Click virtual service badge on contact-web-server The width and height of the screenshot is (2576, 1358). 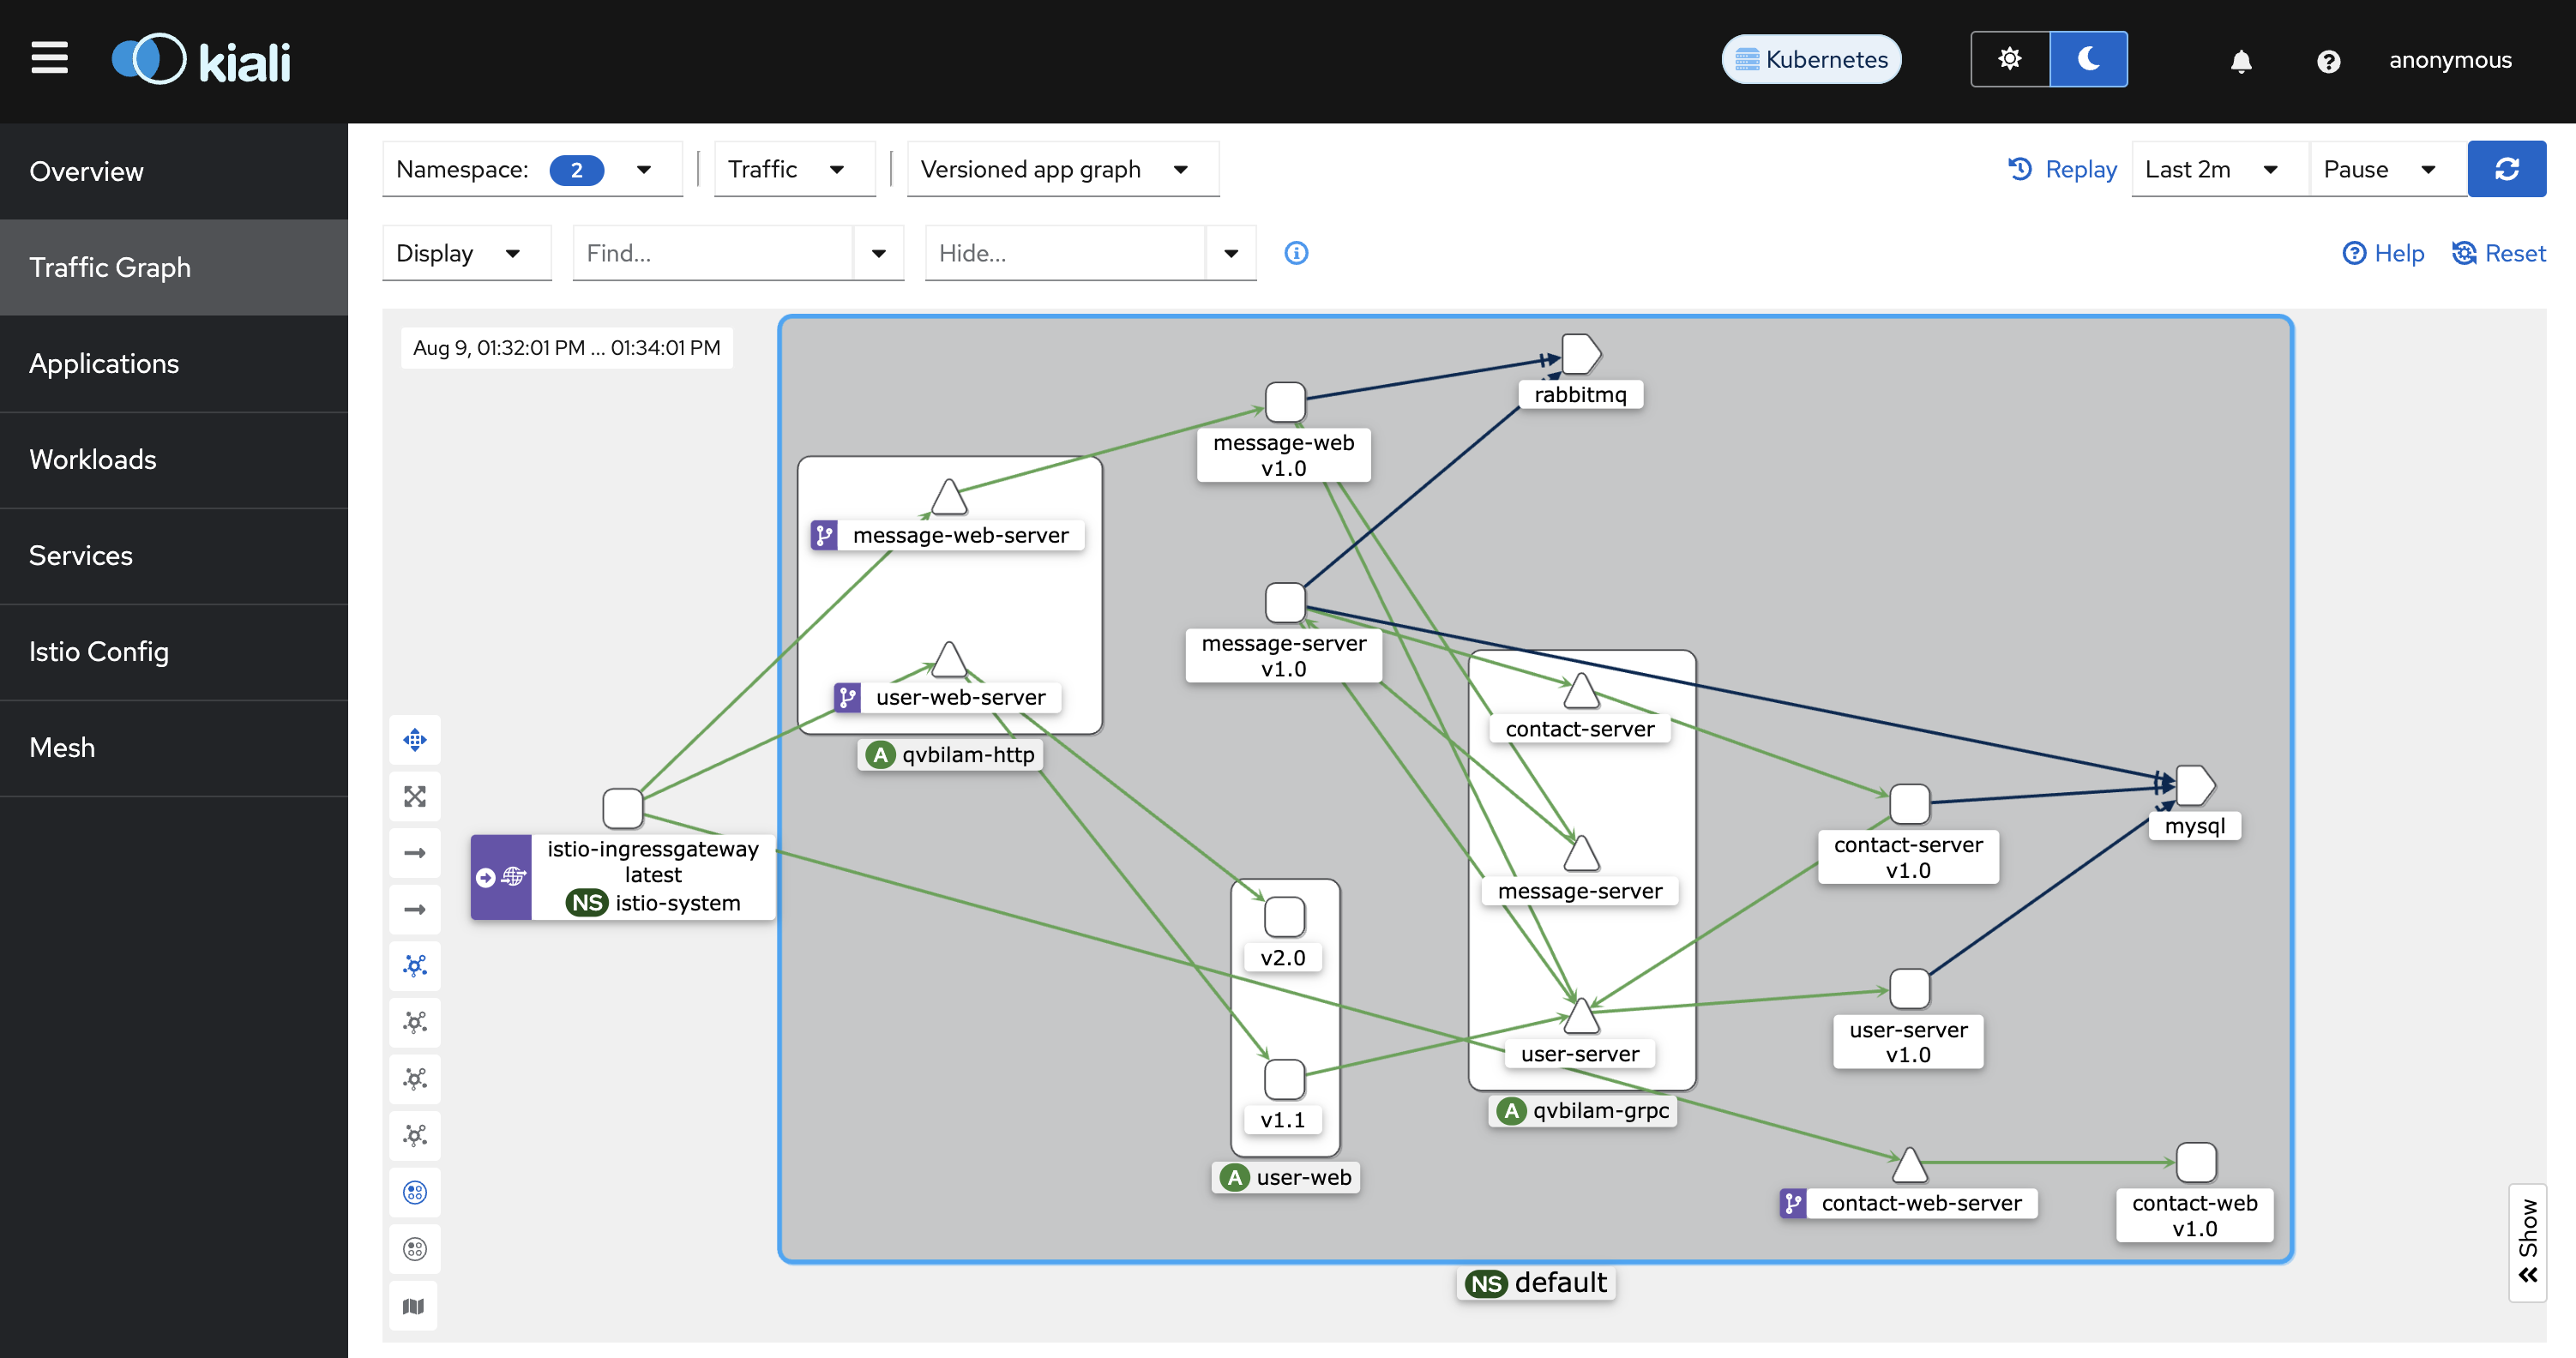1793,1203
